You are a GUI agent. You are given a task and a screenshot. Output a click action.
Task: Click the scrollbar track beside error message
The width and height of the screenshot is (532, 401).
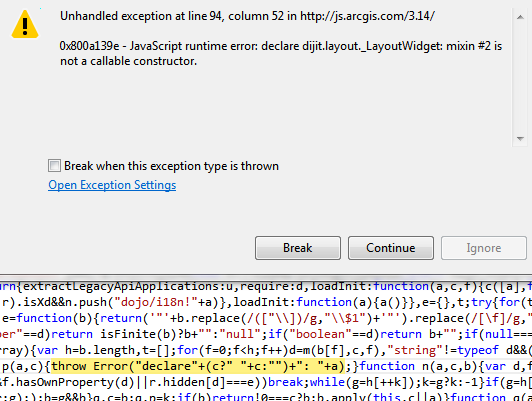click(520, 78)
